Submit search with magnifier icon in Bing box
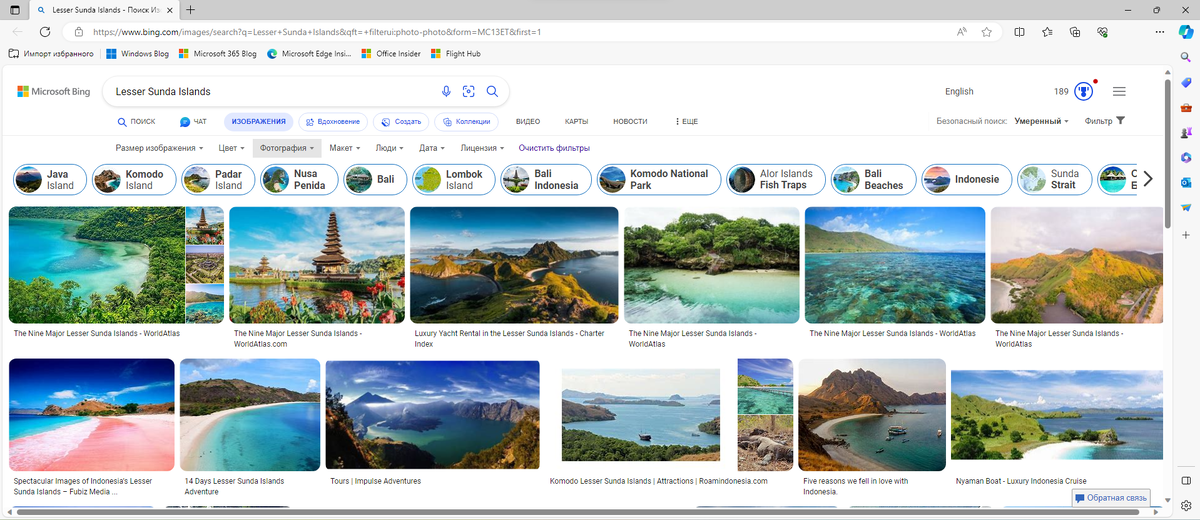The width and height of the screenshot is (1200, 520). 492,91
